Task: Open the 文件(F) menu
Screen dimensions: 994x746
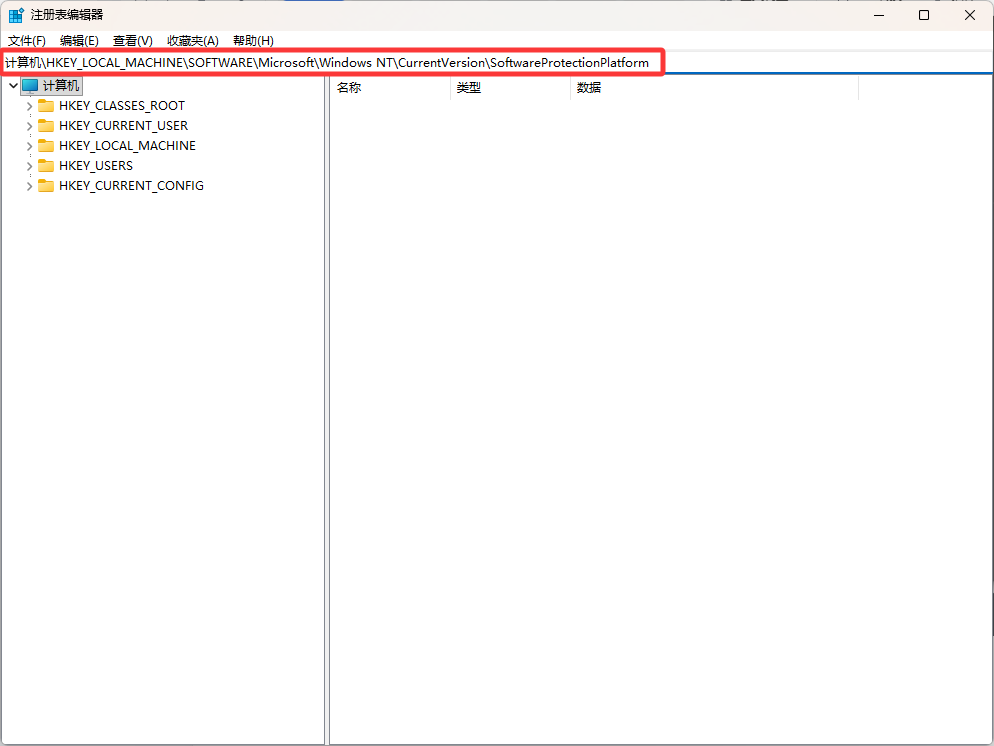Action: (x=27, y=41)
